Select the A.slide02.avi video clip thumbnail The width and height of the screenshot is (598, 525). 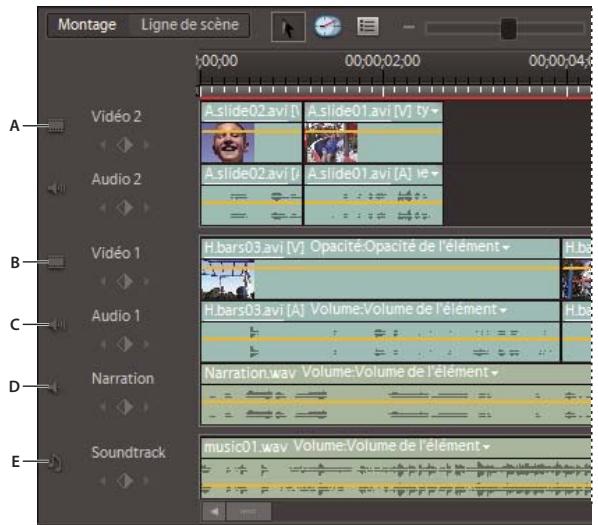[228, 143]
